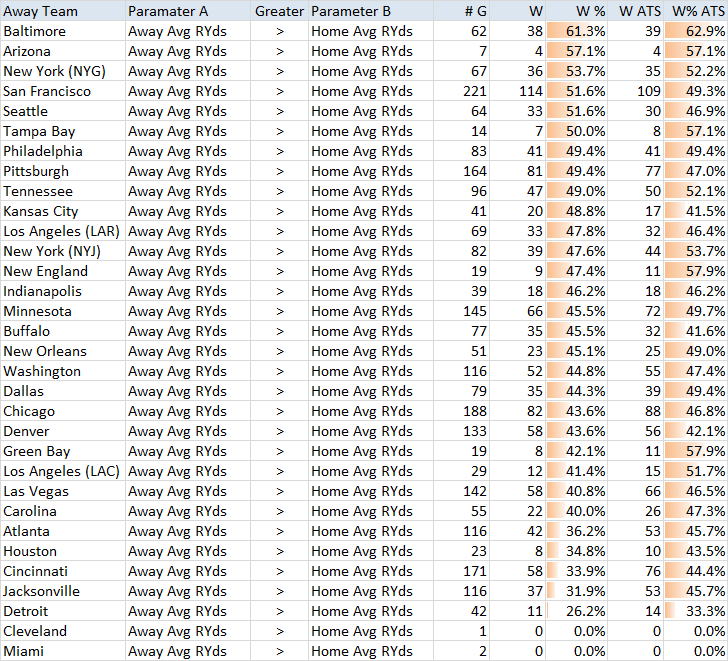Click the 'W% ATS' column header
This screenshot has width=728, height=661.
click(x=696, y=11)
